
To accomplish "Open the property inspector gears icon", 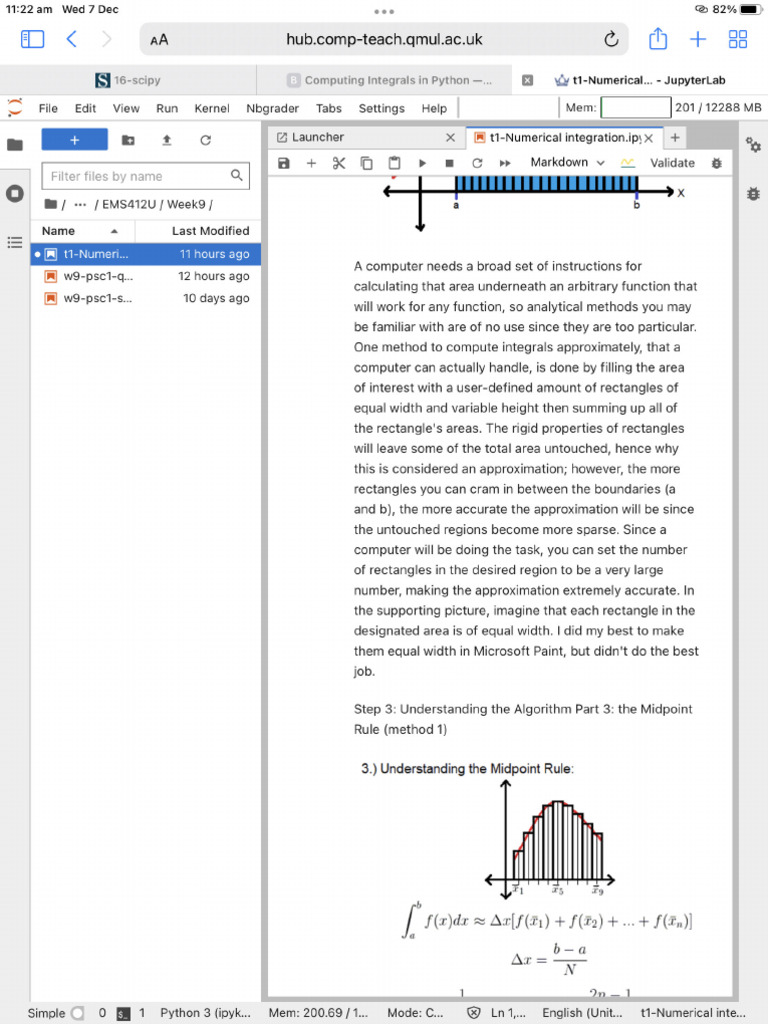I will click(753, 145).
